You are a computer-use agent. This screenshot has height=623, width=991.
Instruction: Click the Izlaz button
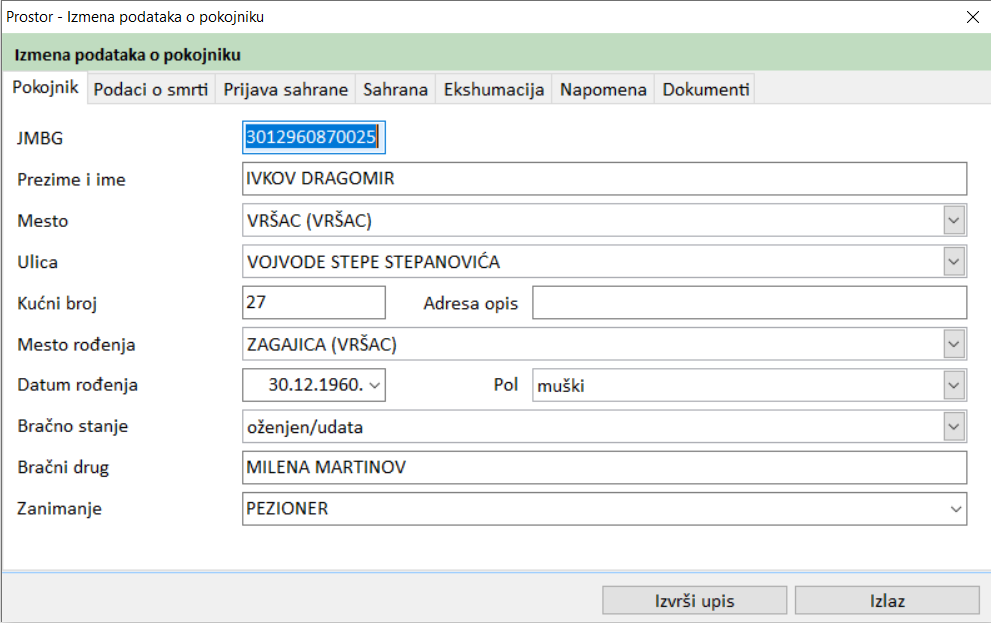coord(886,600)
